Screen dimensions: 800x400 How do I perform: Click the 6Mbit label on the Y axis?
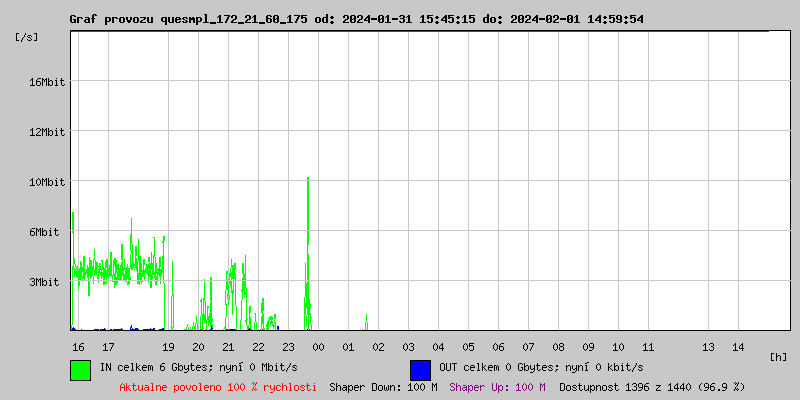44,232
